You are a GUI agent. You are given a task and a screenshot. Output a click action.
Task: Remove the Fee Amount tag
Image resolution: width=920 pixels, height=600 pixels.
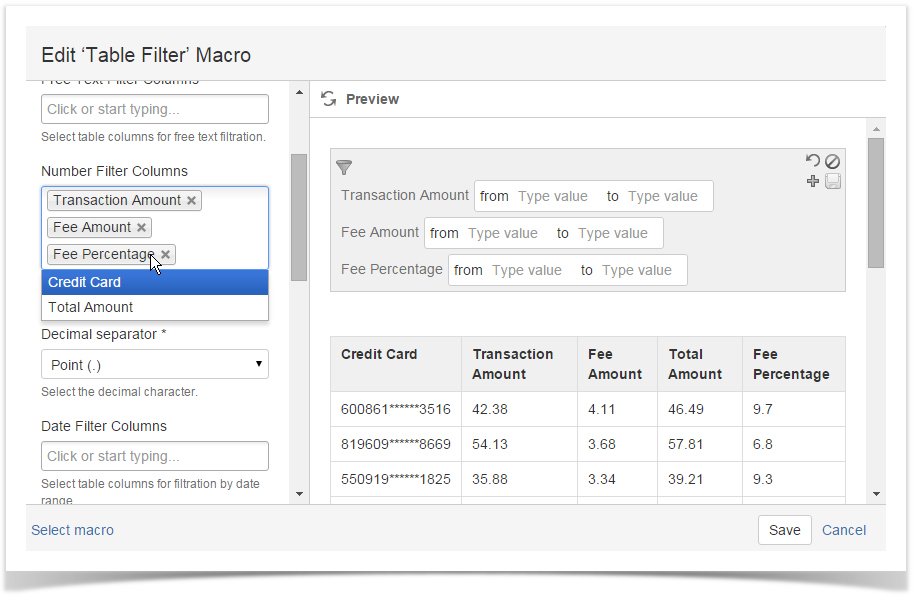click(x=142, y=227)
